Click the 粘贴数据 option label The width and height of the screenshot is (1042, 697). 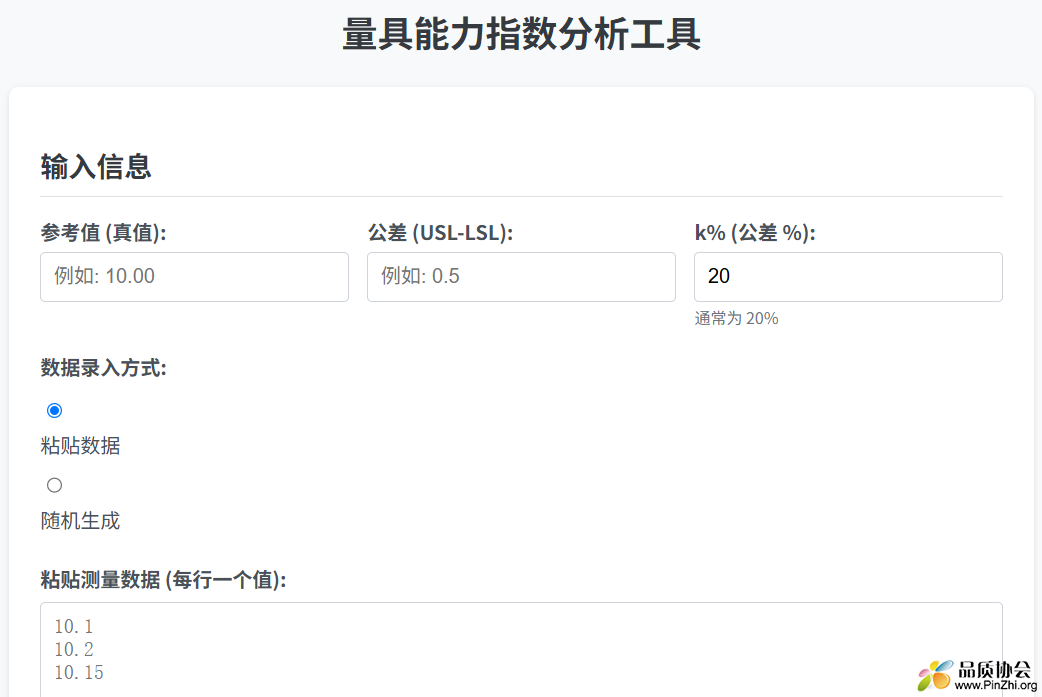[x=80, y=445]
